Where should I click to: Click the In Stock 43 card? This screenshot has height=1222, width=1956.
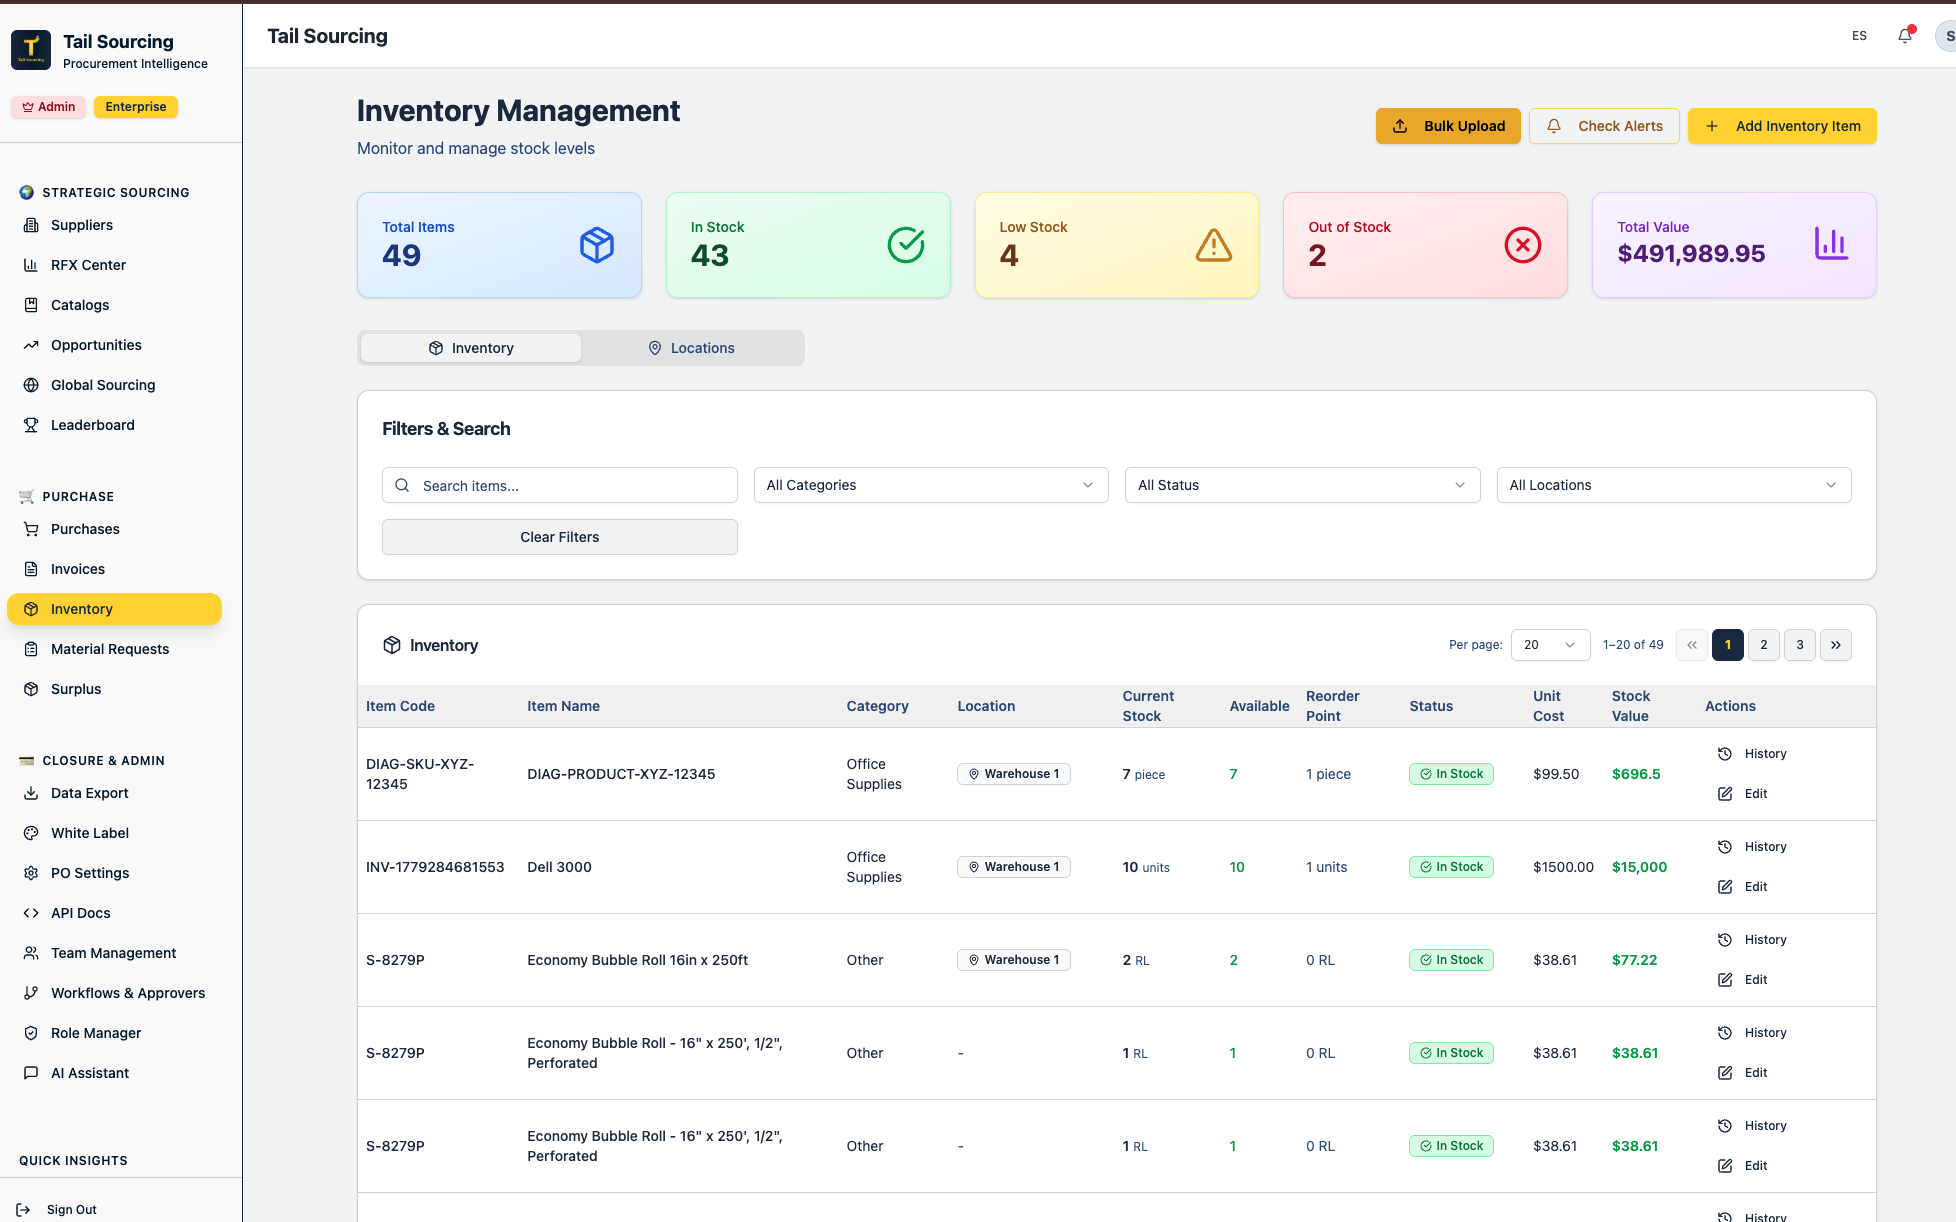[x=808, y=245]
